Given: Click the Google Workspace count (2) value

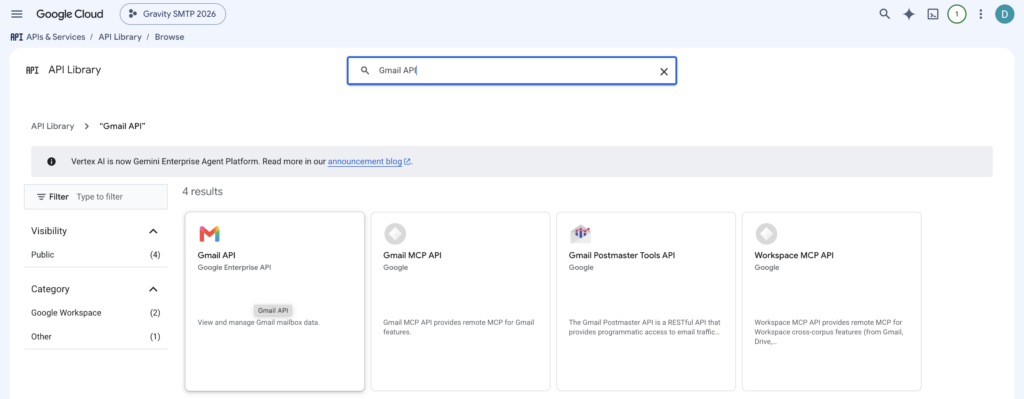Looking at the screenshot, I should point(155,313).
